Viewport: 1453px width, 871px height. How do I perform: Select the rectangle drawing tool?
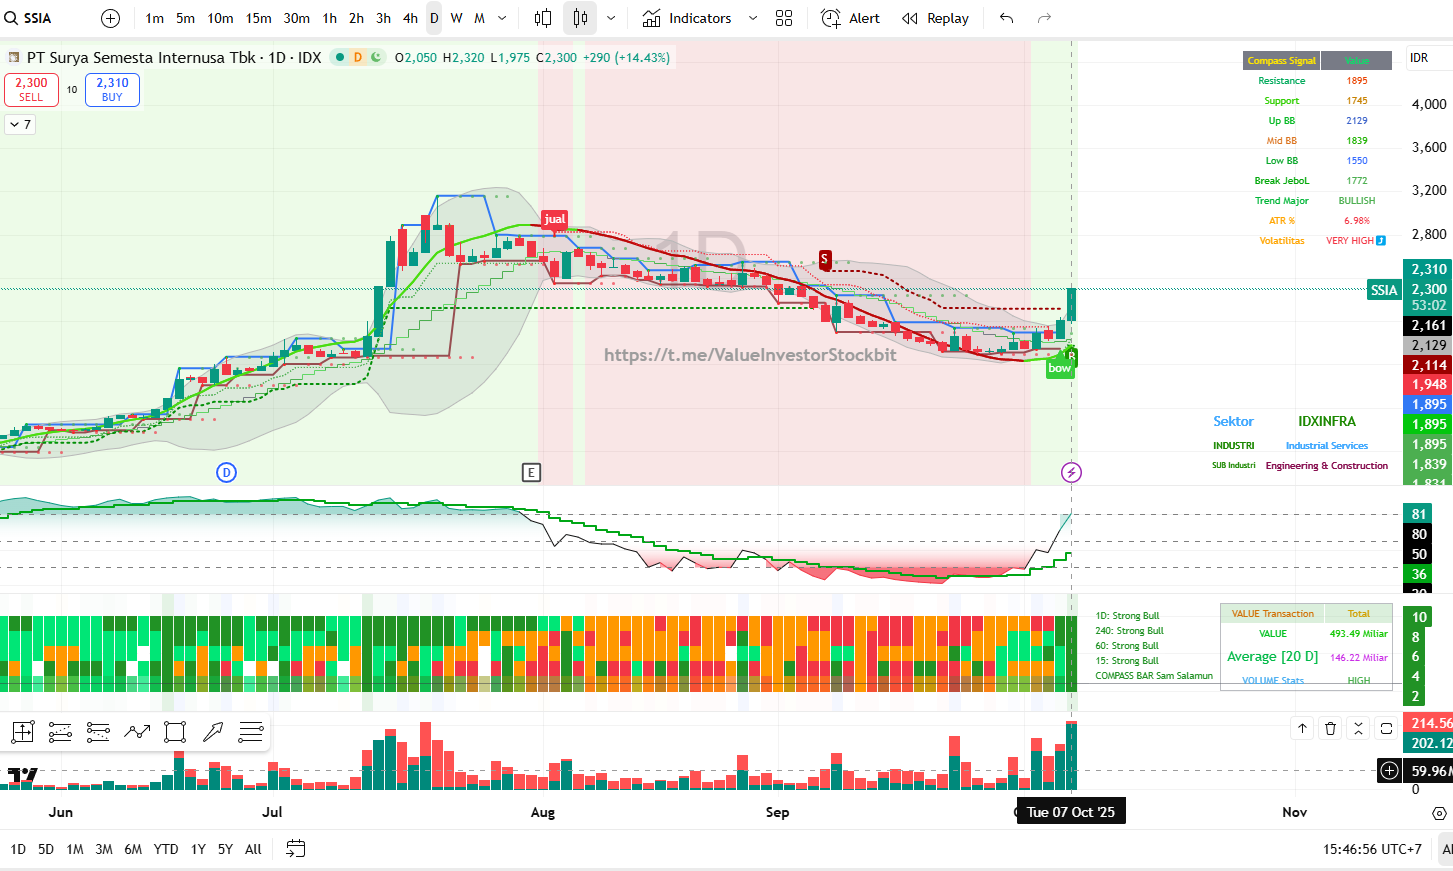(x=175, y=732)
